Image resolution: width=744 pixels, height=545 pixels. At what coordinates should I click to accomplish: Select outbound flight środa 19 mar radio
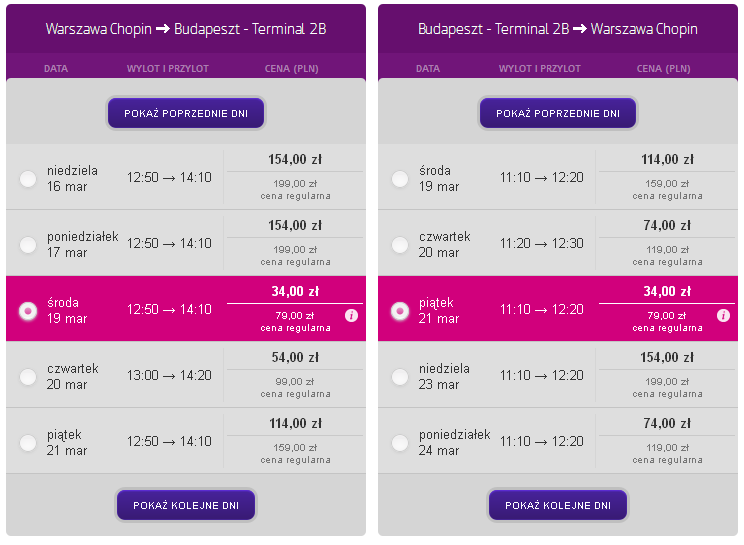pos(28,311)
